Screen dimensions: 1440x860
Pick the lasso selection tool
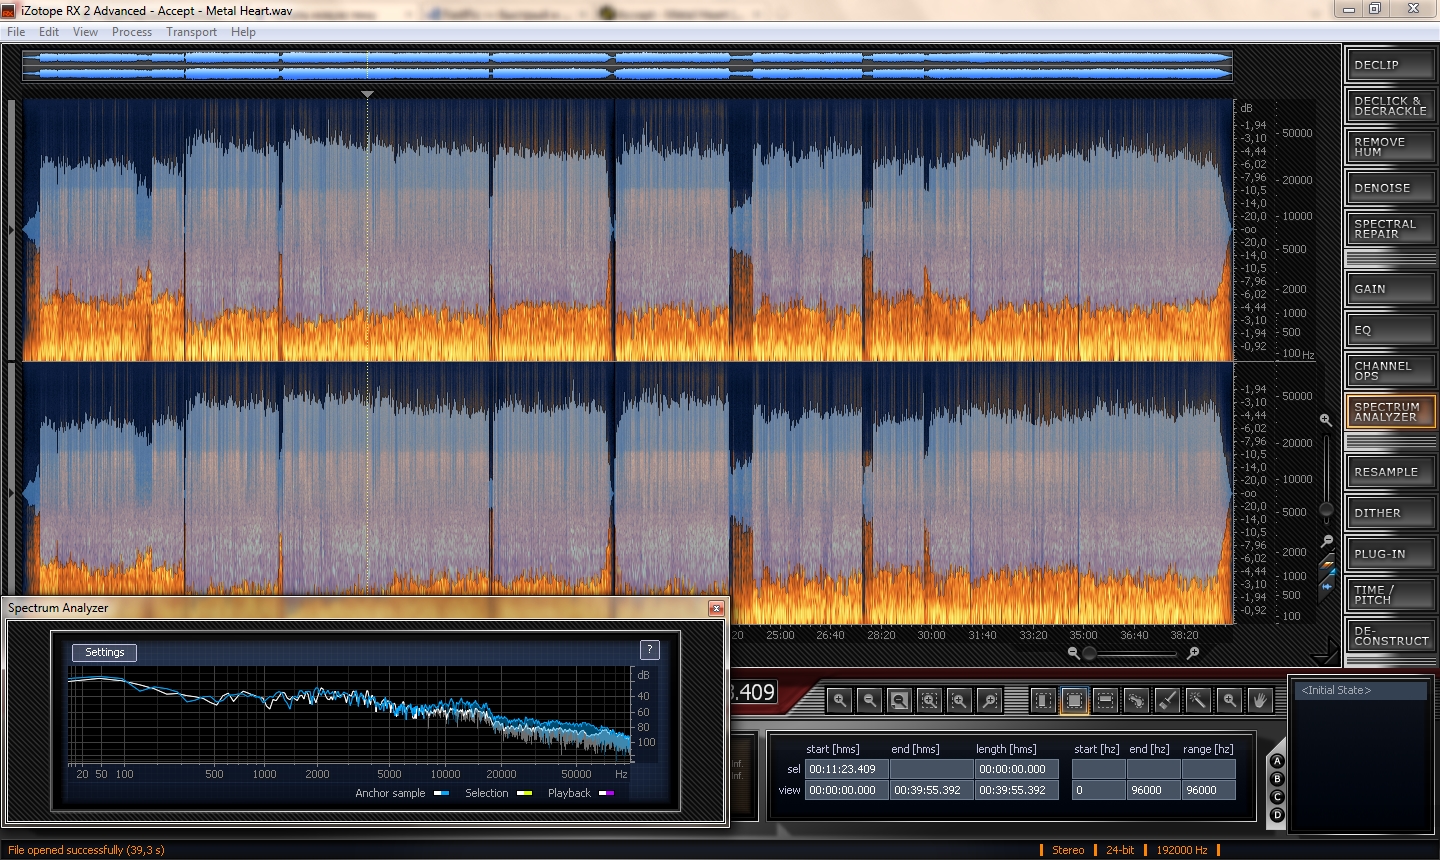(1136, 701)
